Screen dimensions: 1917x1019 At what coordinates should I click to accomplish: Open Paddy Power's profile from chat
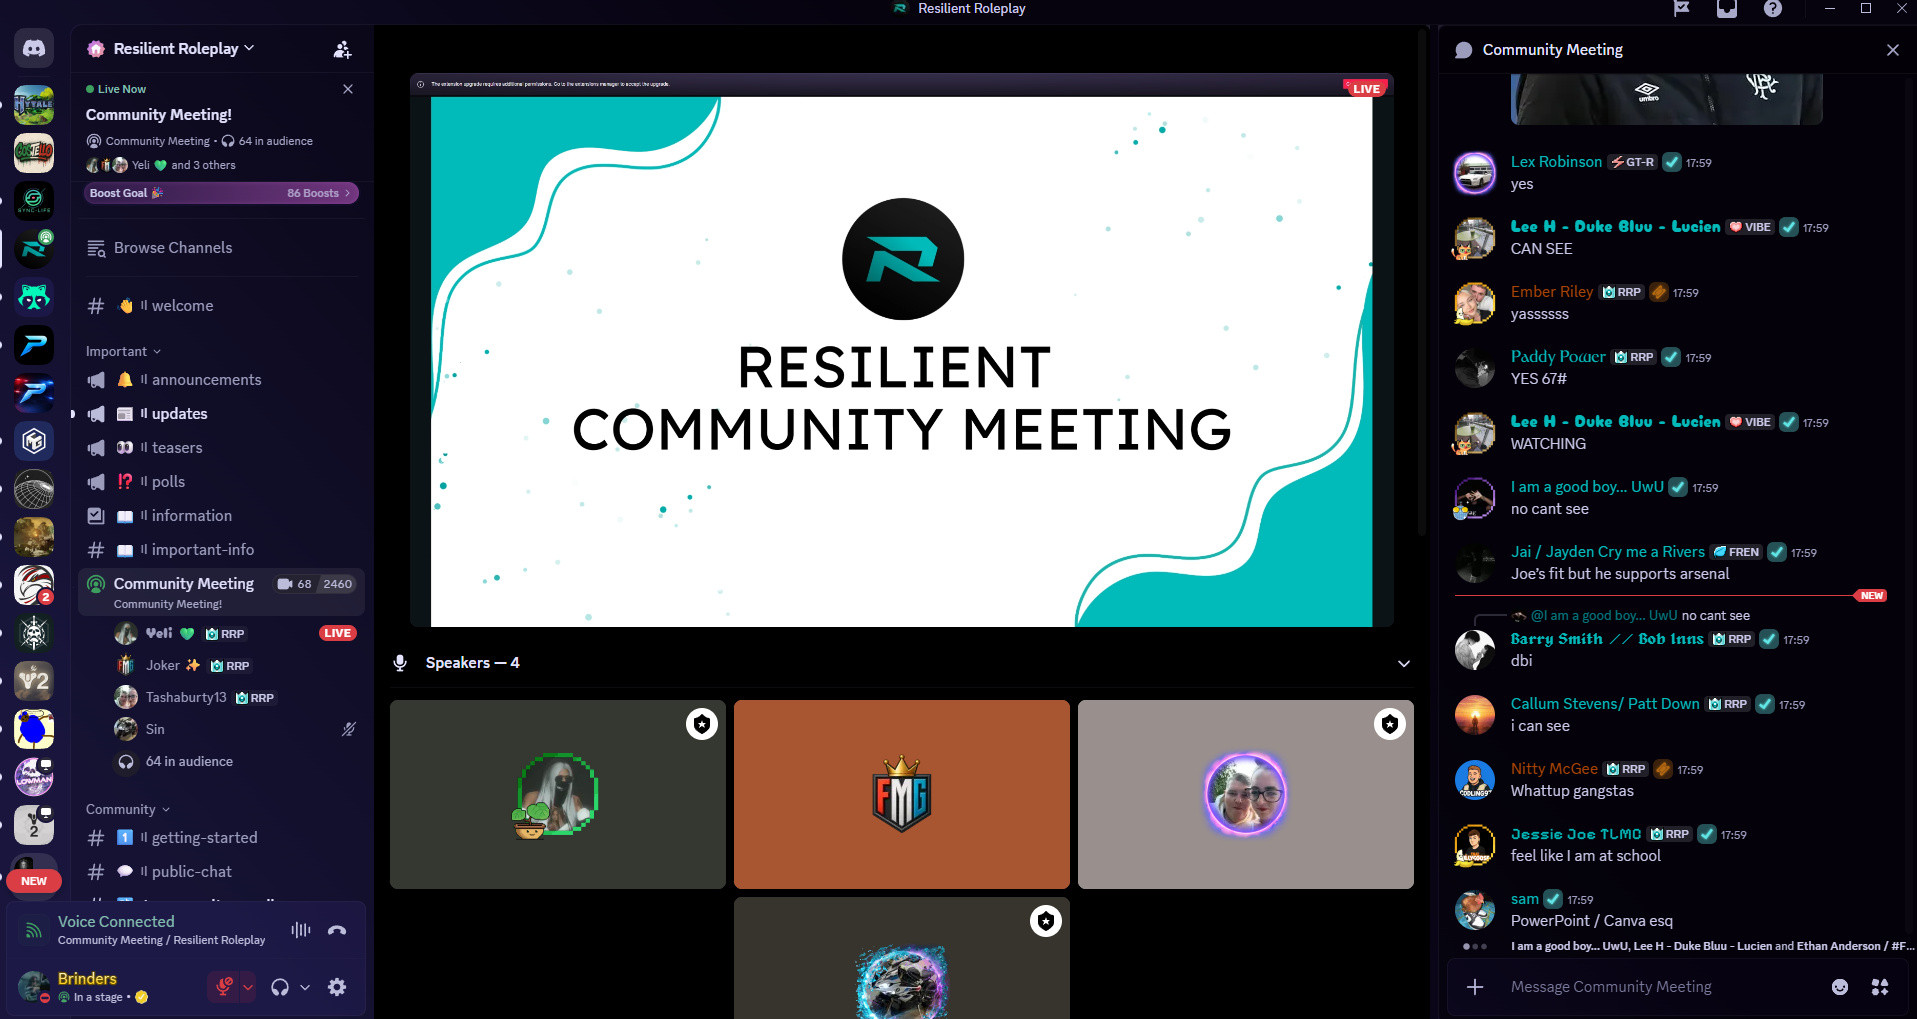click(x=1558, y=357)
